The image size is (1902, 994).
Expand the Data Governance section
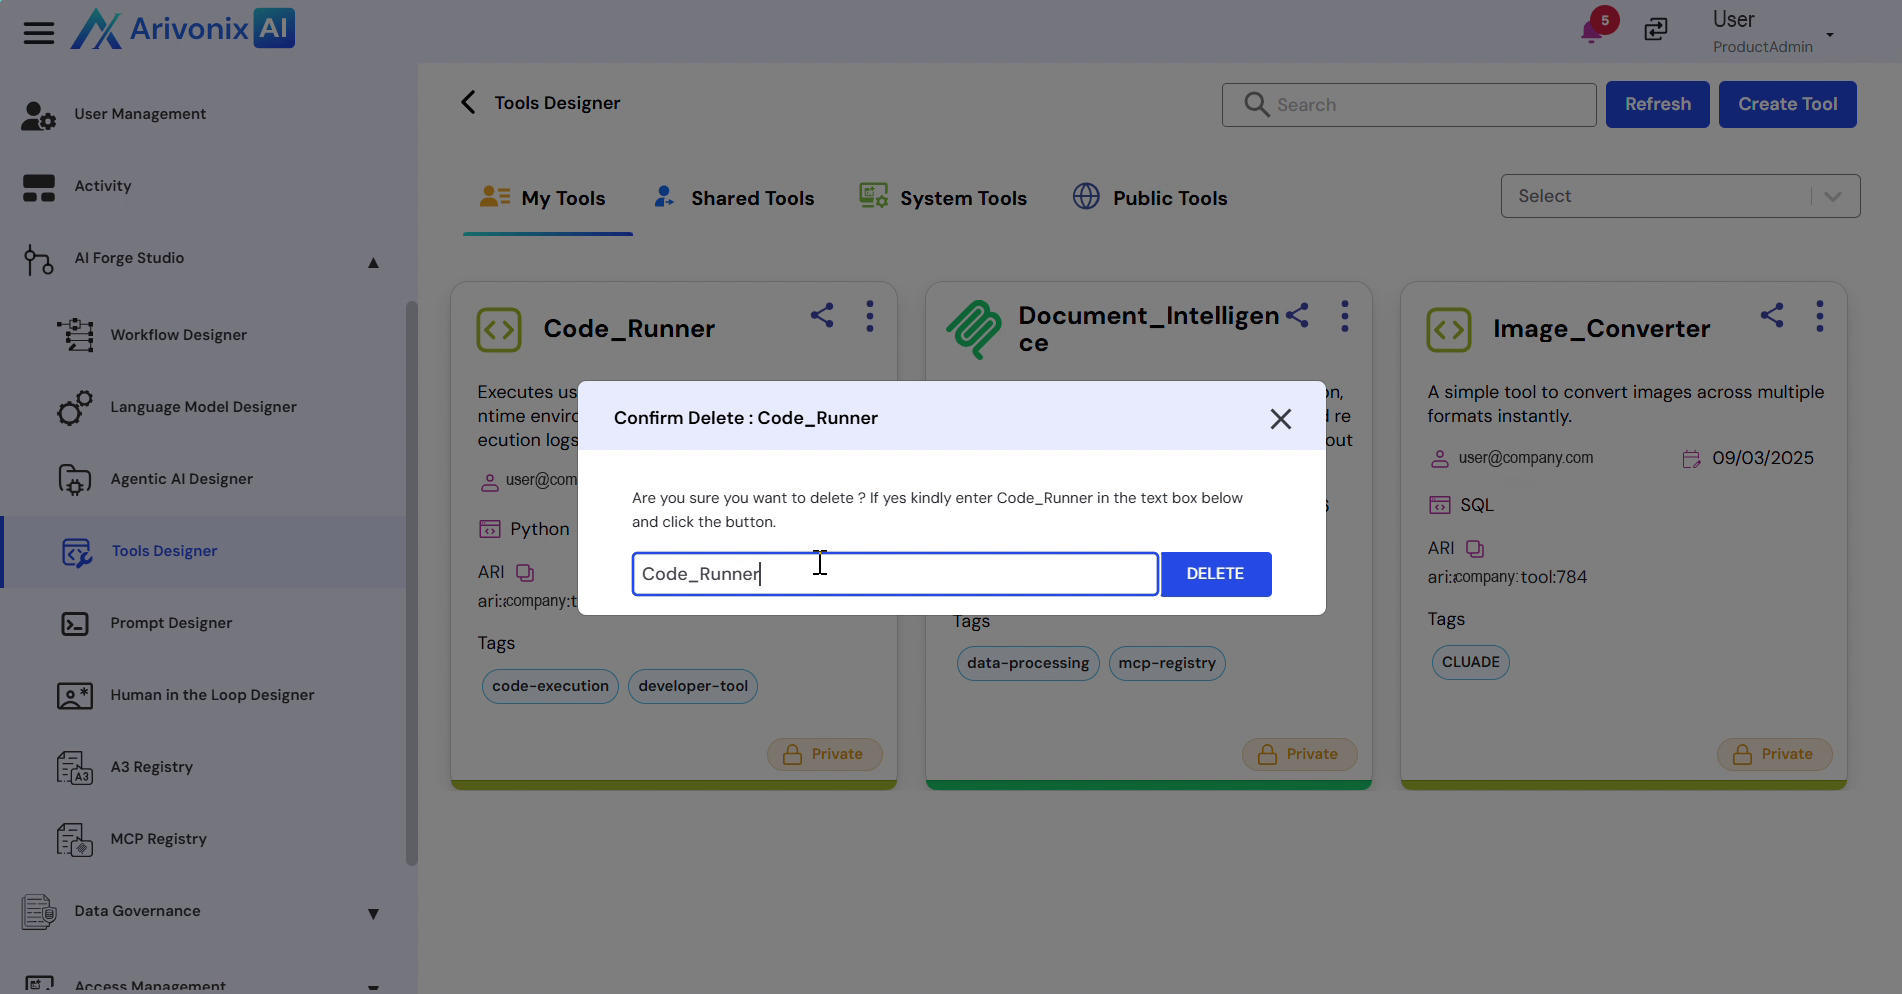tap(373, 913)
